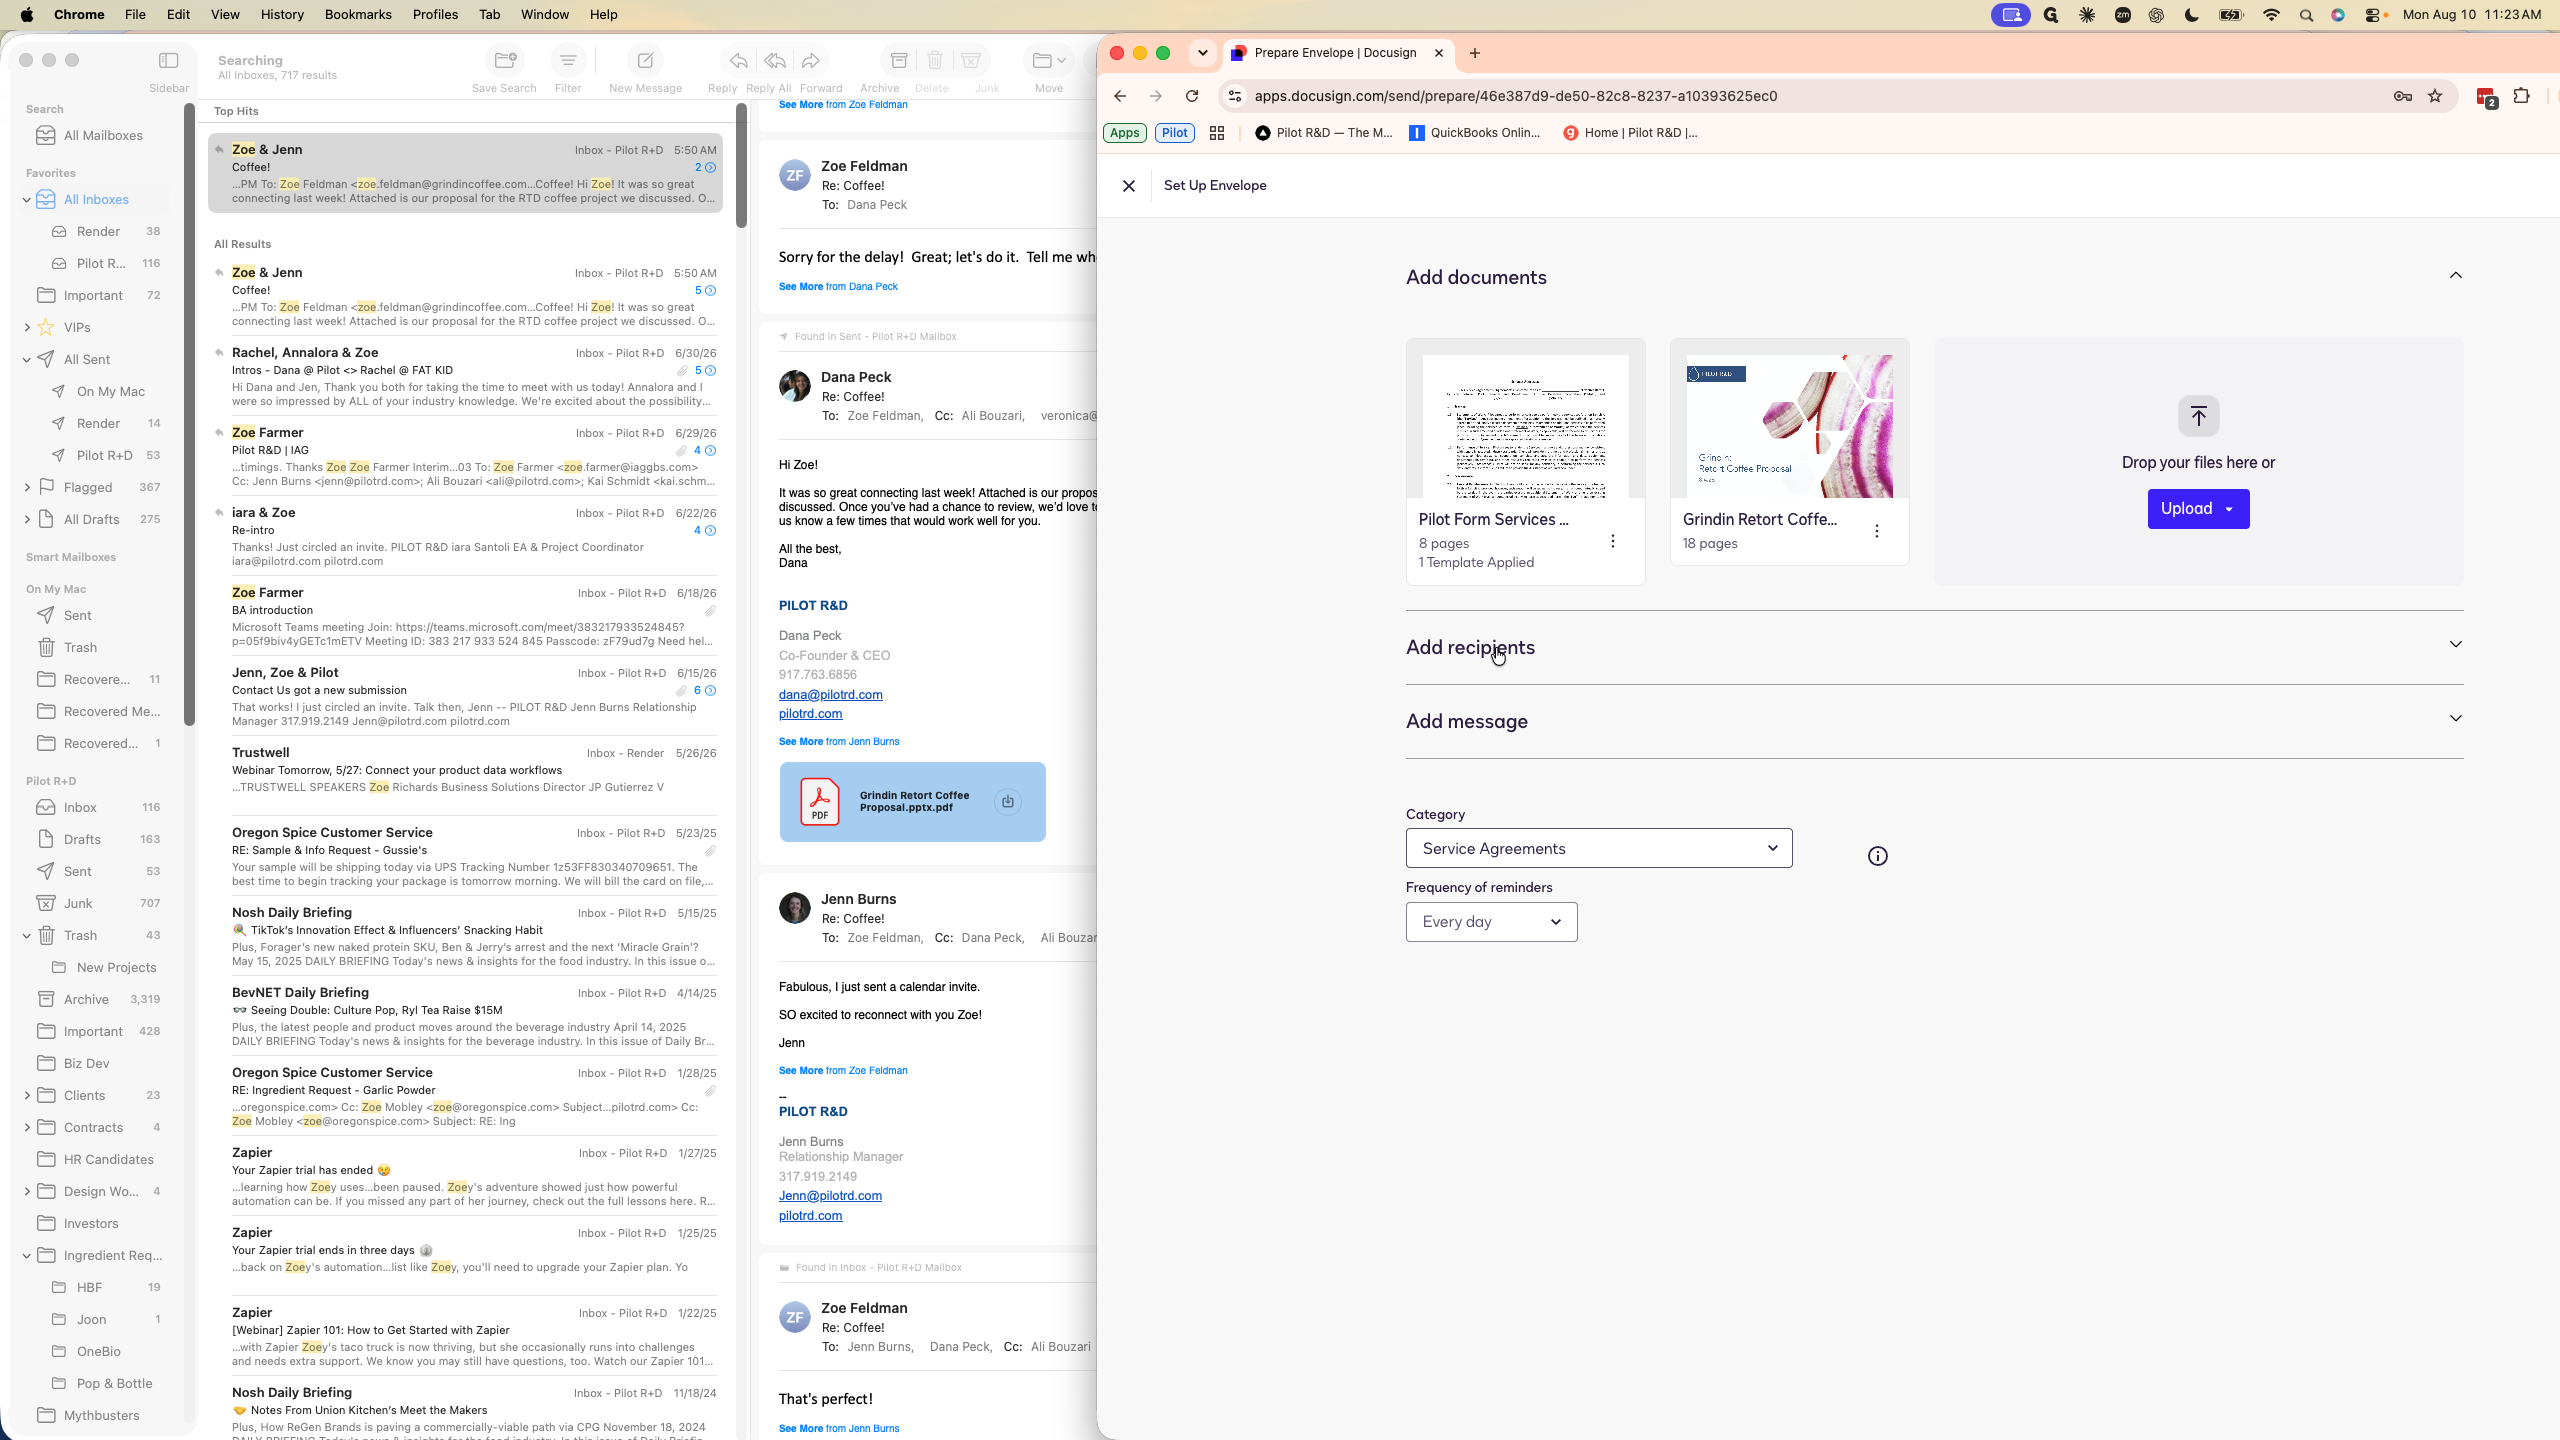Click the bookmark star in address bar
The height and width of the screenshot is (1440, 2560).
tap(2435, 96)
